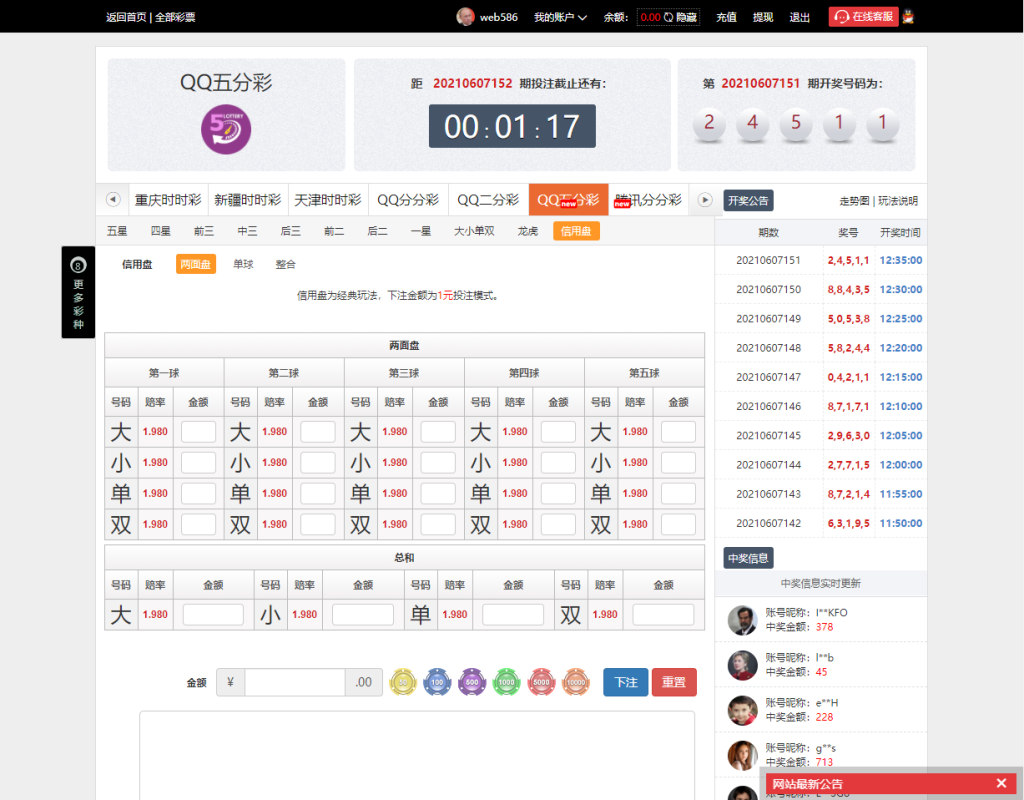
Task: Pick the purple 500 chip
Action: click(472, 682)
